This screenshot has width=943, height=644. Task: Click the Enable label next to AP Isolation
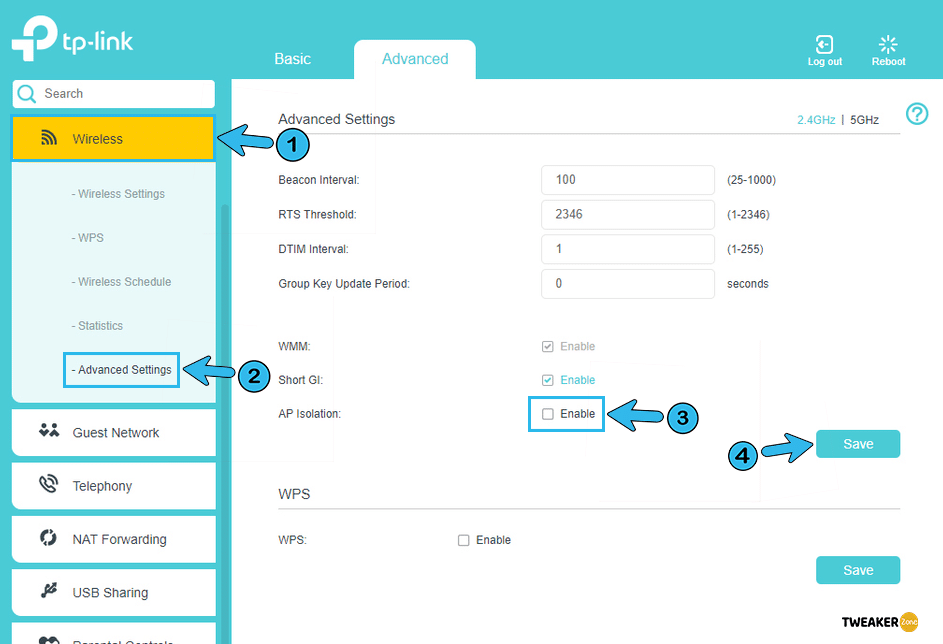(x=577, y=414)
